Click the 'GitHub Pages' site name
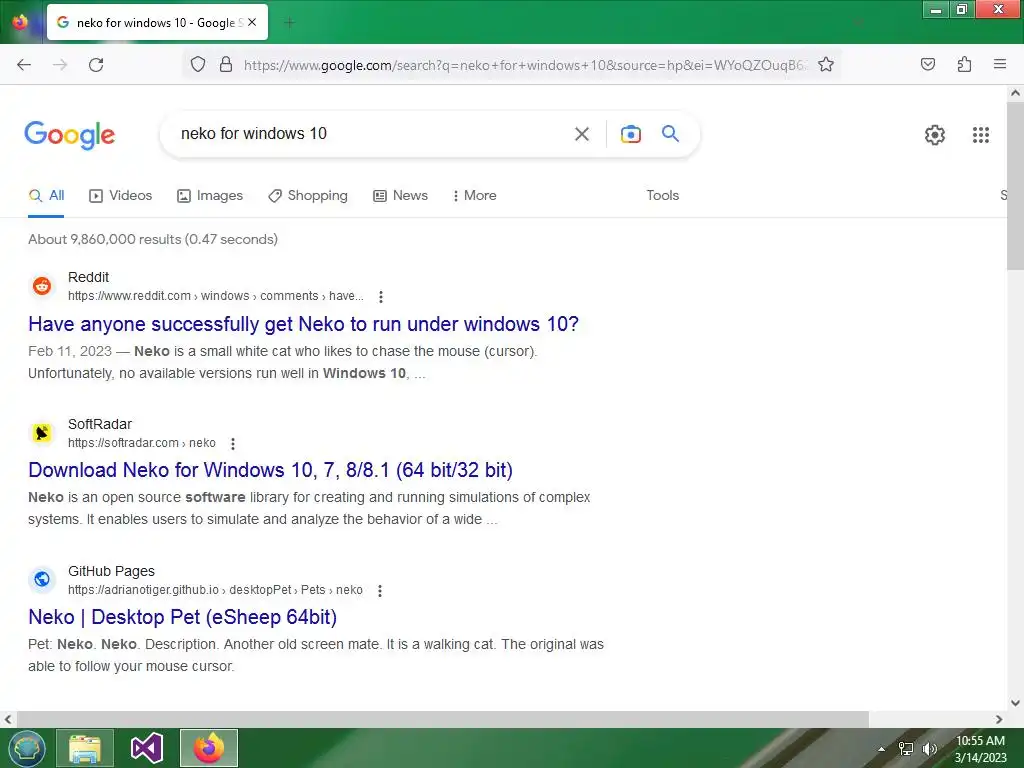 (112, 571)
